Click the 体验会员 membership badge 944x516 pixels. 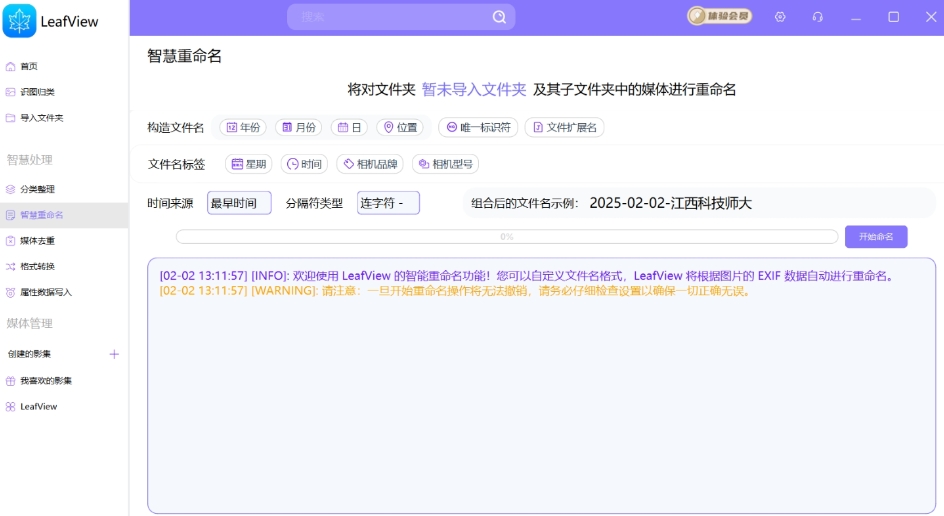pyautogui.click(x=720, y=17)
